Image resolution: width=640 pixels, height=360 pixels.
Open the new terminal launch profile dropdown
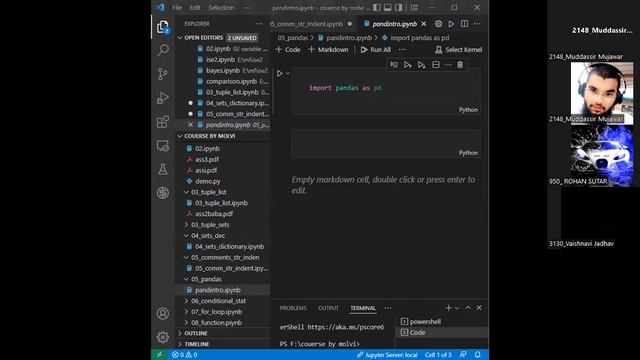click(457, 308)
